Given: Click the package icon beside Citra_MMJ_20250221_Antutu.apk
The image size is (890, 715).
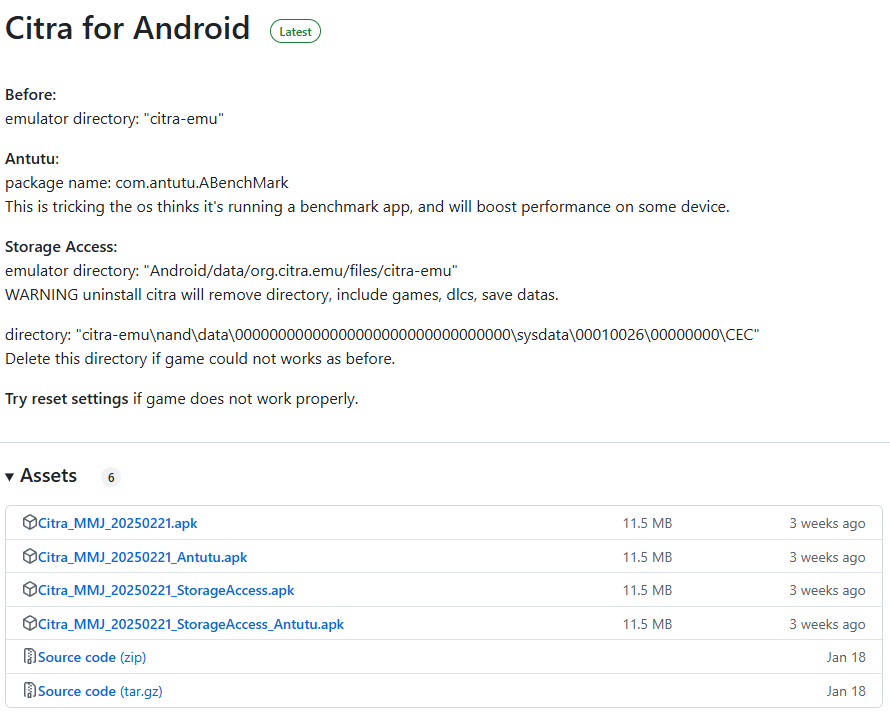Looking at the screenshot, I should (x=30, y=557).
